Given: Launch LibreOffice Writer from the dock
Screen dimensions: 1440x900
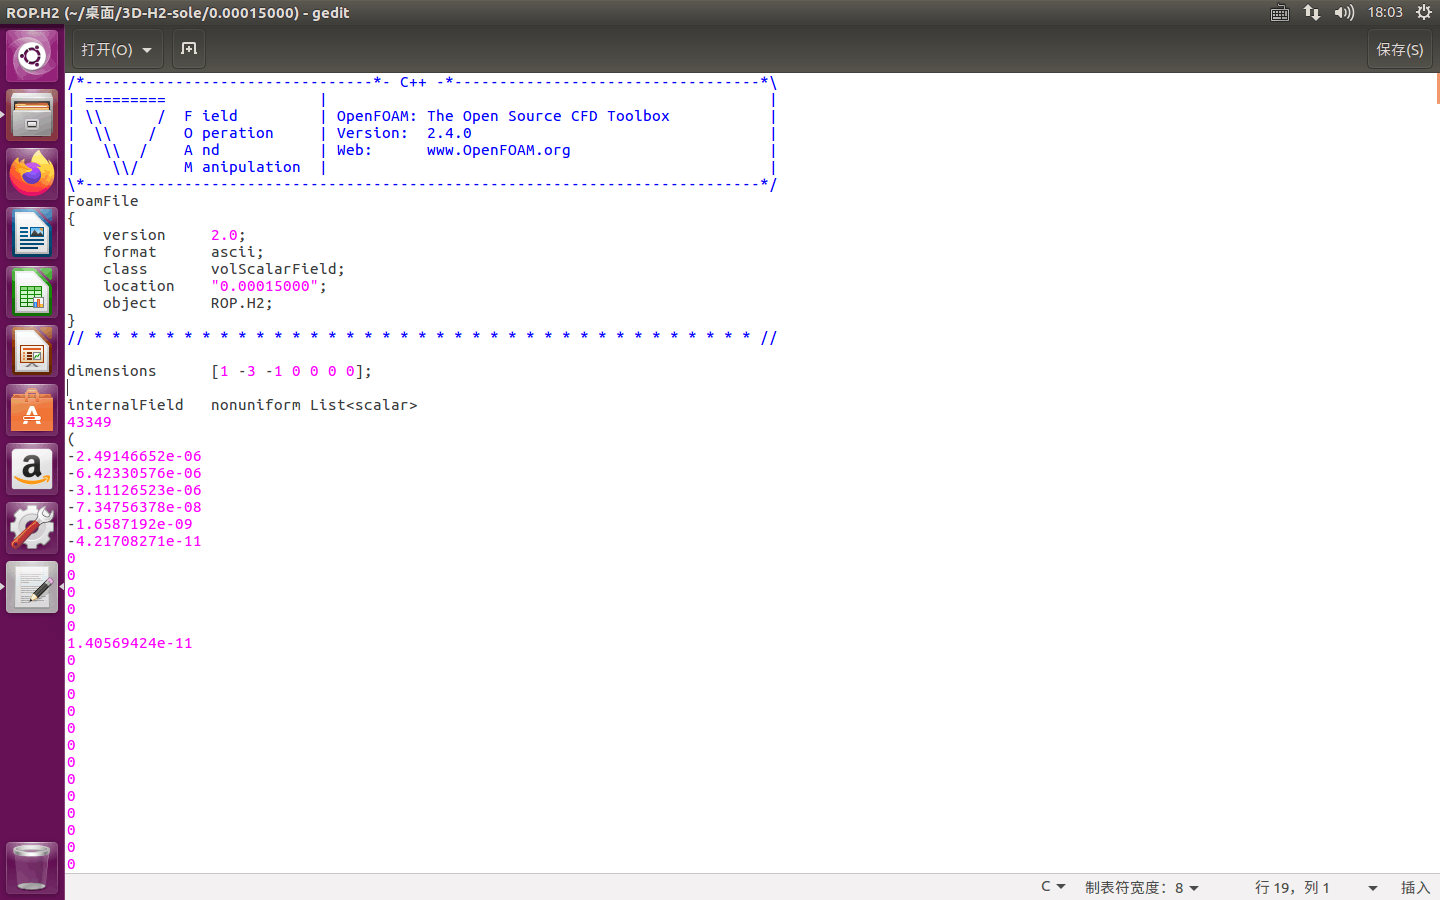Looking at the screenshot, I should point(32,234).
